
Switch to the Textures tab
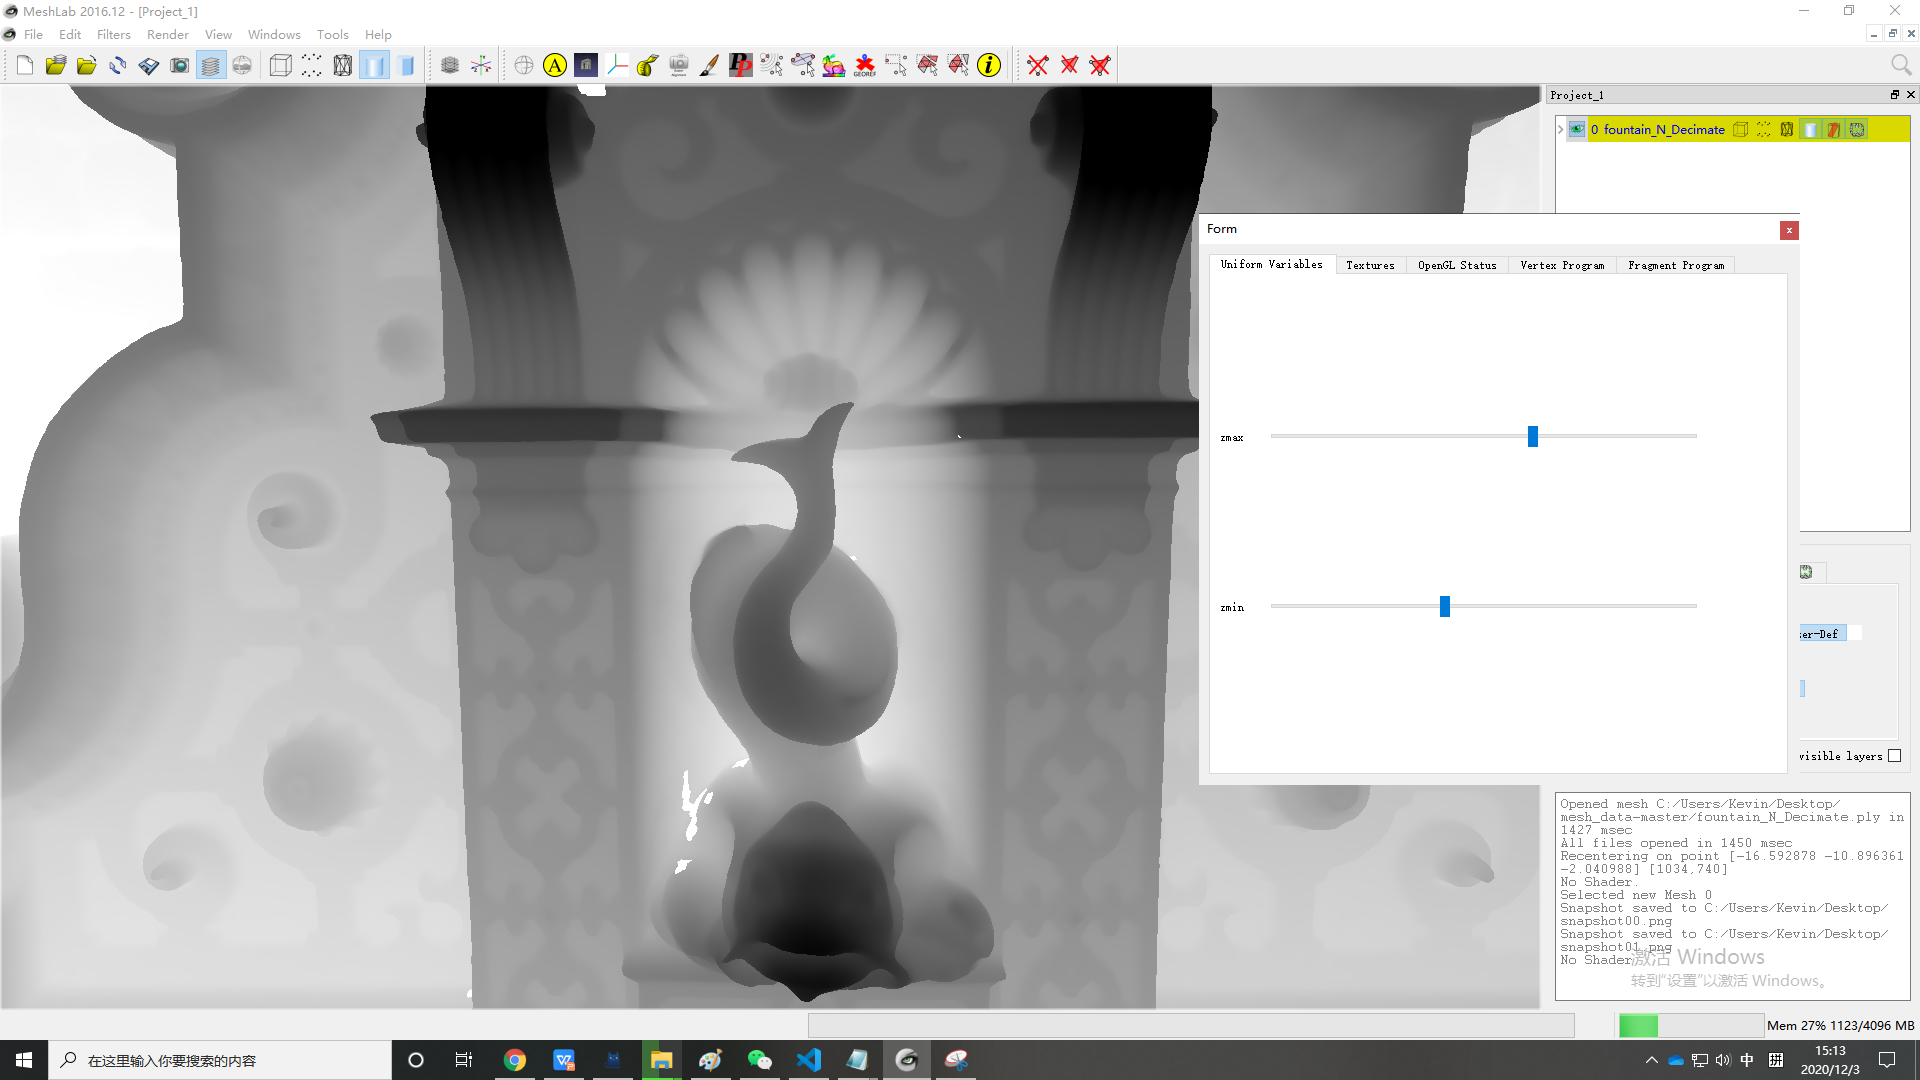click(1370, 265)
